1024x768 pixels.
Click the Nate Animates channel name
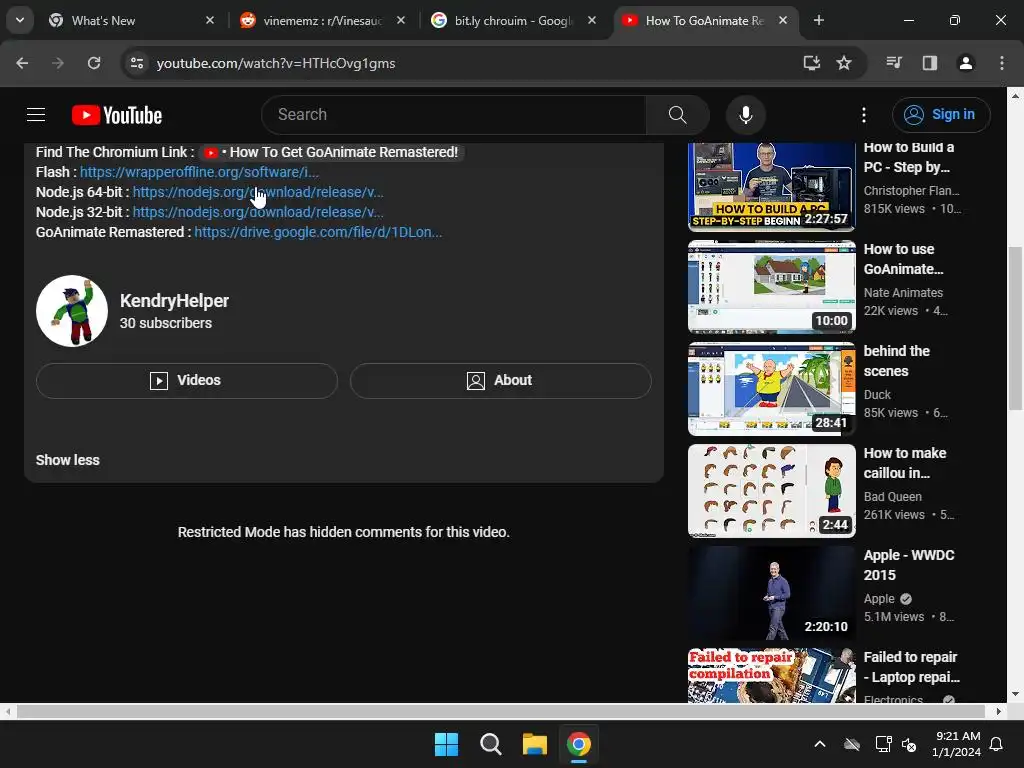903,293
